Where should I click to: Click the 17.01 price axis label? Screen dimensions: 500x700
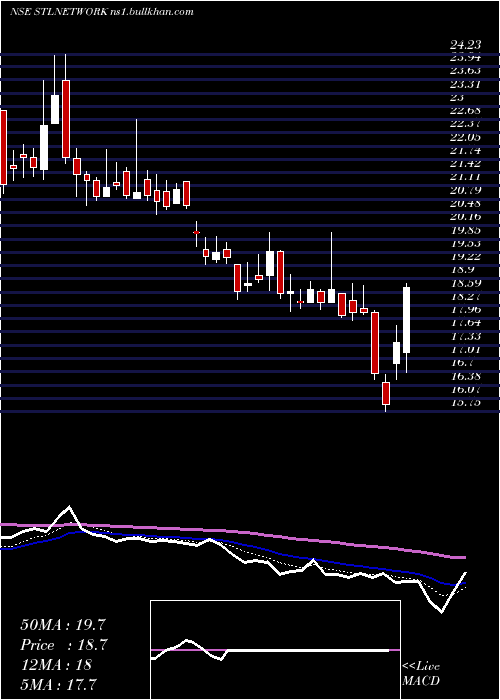tap(465, 350)
